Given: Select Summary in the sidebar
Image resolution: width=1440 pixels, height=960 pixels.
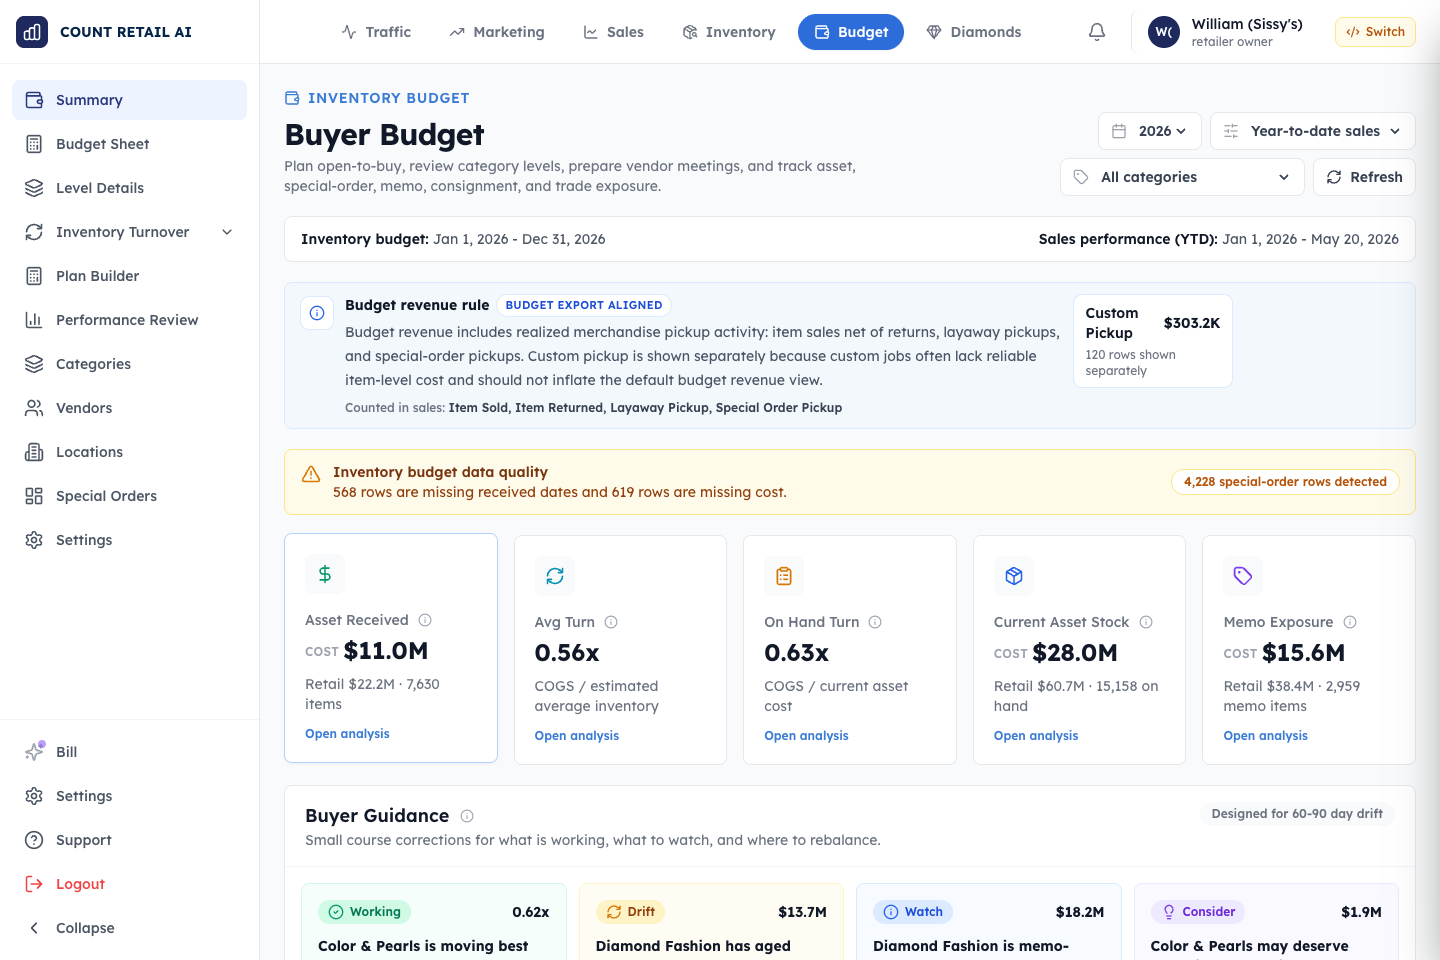Looking at the screenshot, I should (130, 100).
